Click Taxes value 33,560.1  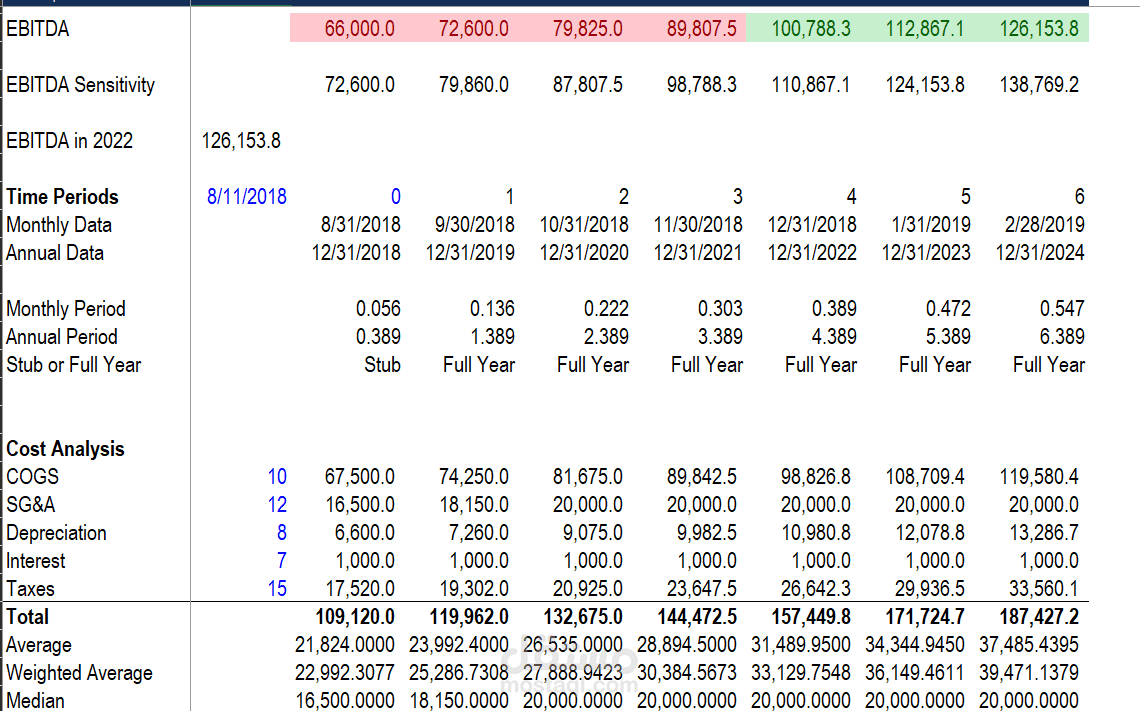coord(1043,588)
